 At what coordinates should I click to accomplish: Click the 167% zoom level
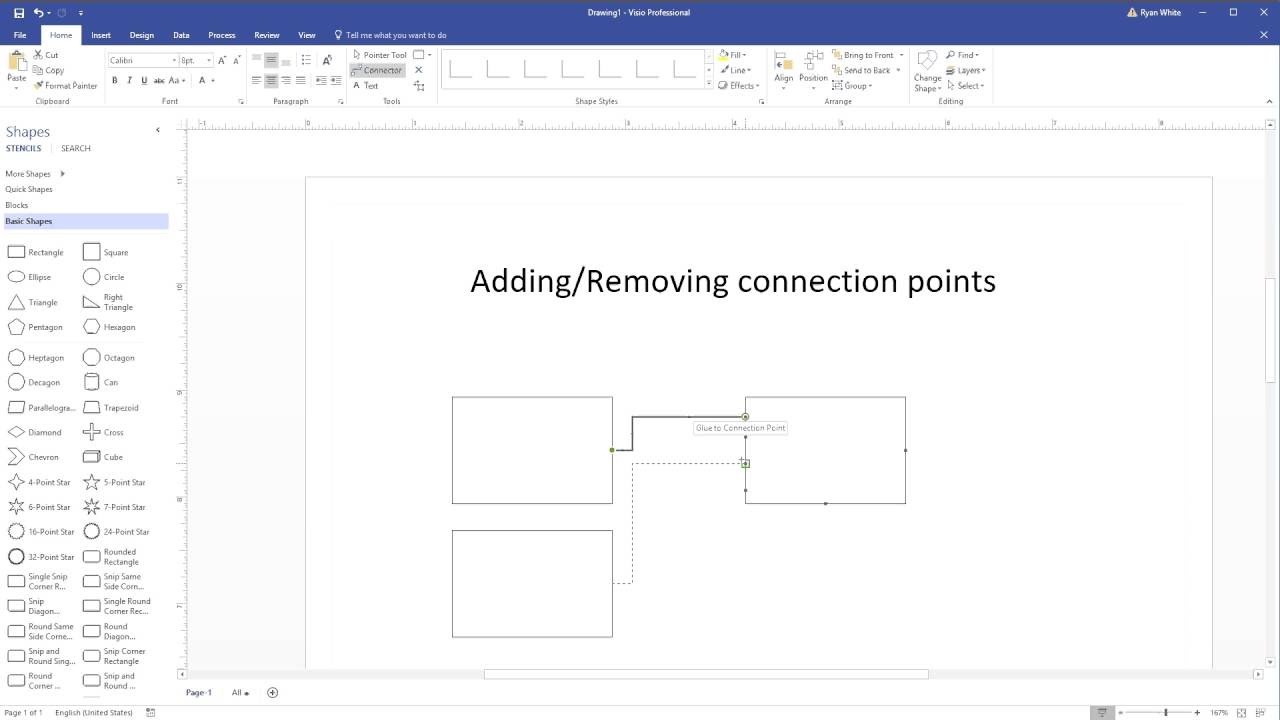pyautogui.click(x=1219, y=713)
